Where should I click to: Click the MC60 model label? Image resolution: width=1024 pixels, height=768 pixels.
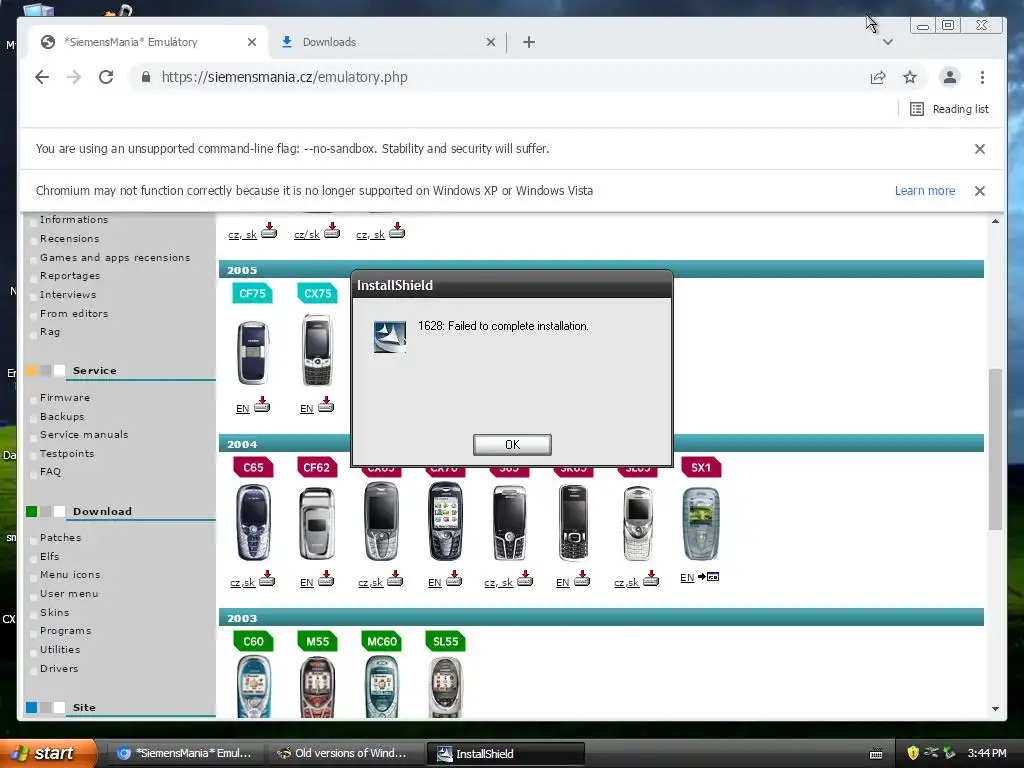[381, 641]
